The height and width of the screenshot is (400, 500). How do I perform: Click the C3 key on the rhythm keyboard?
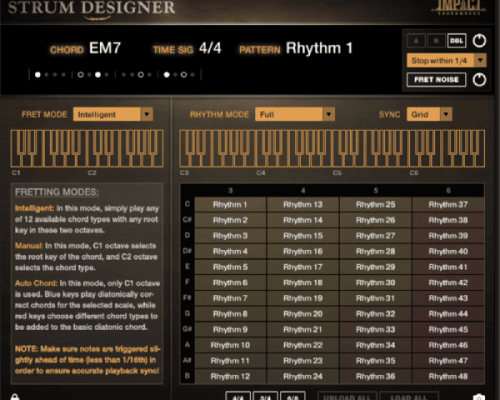coord(183,160)
